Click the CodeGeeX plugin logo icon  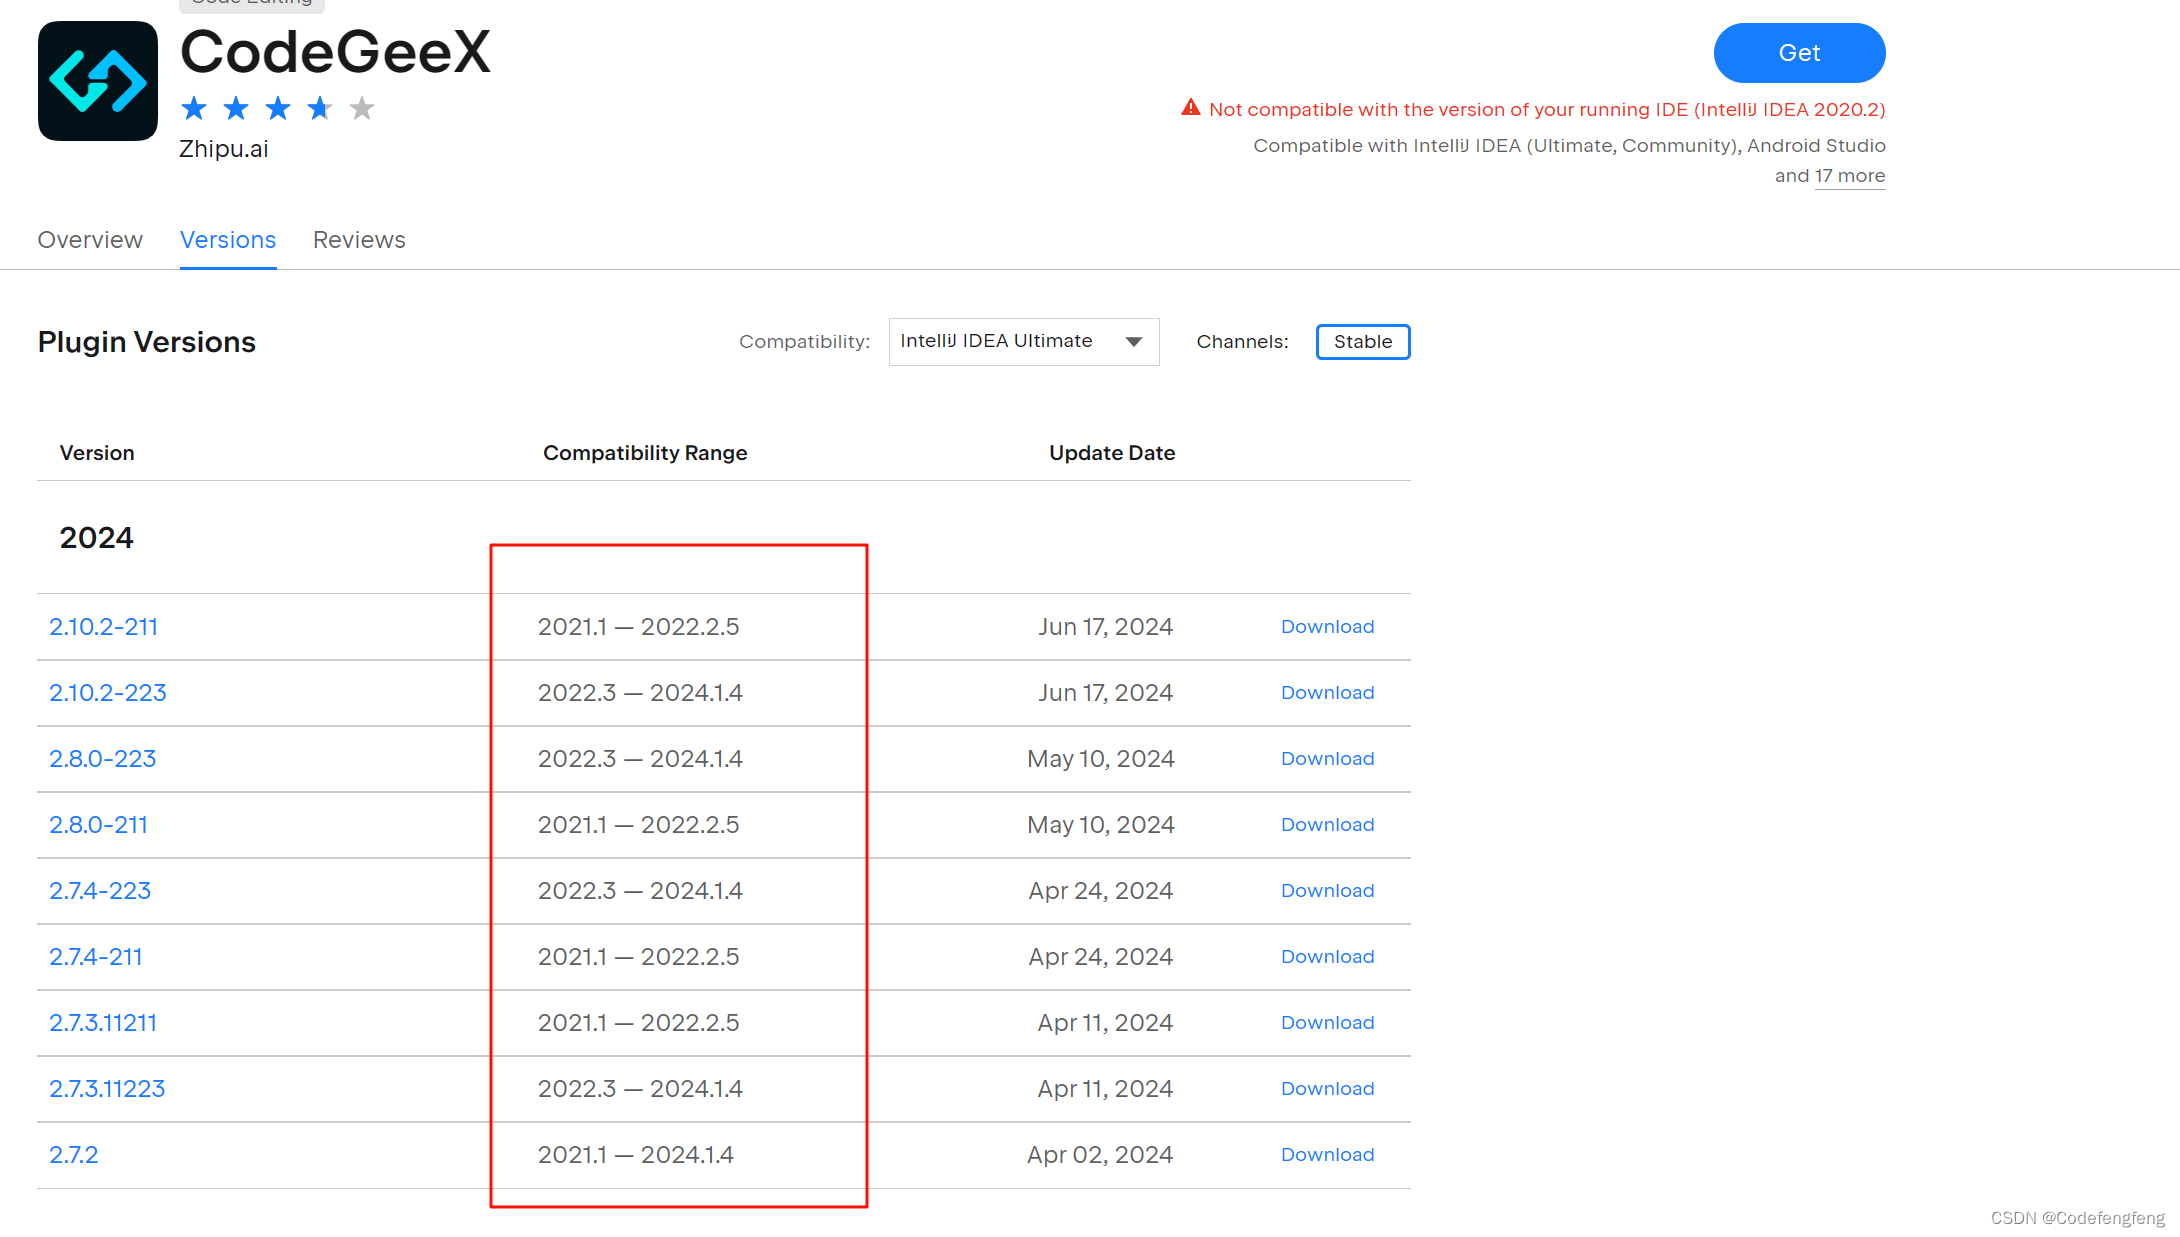click(x=98, y=81)
